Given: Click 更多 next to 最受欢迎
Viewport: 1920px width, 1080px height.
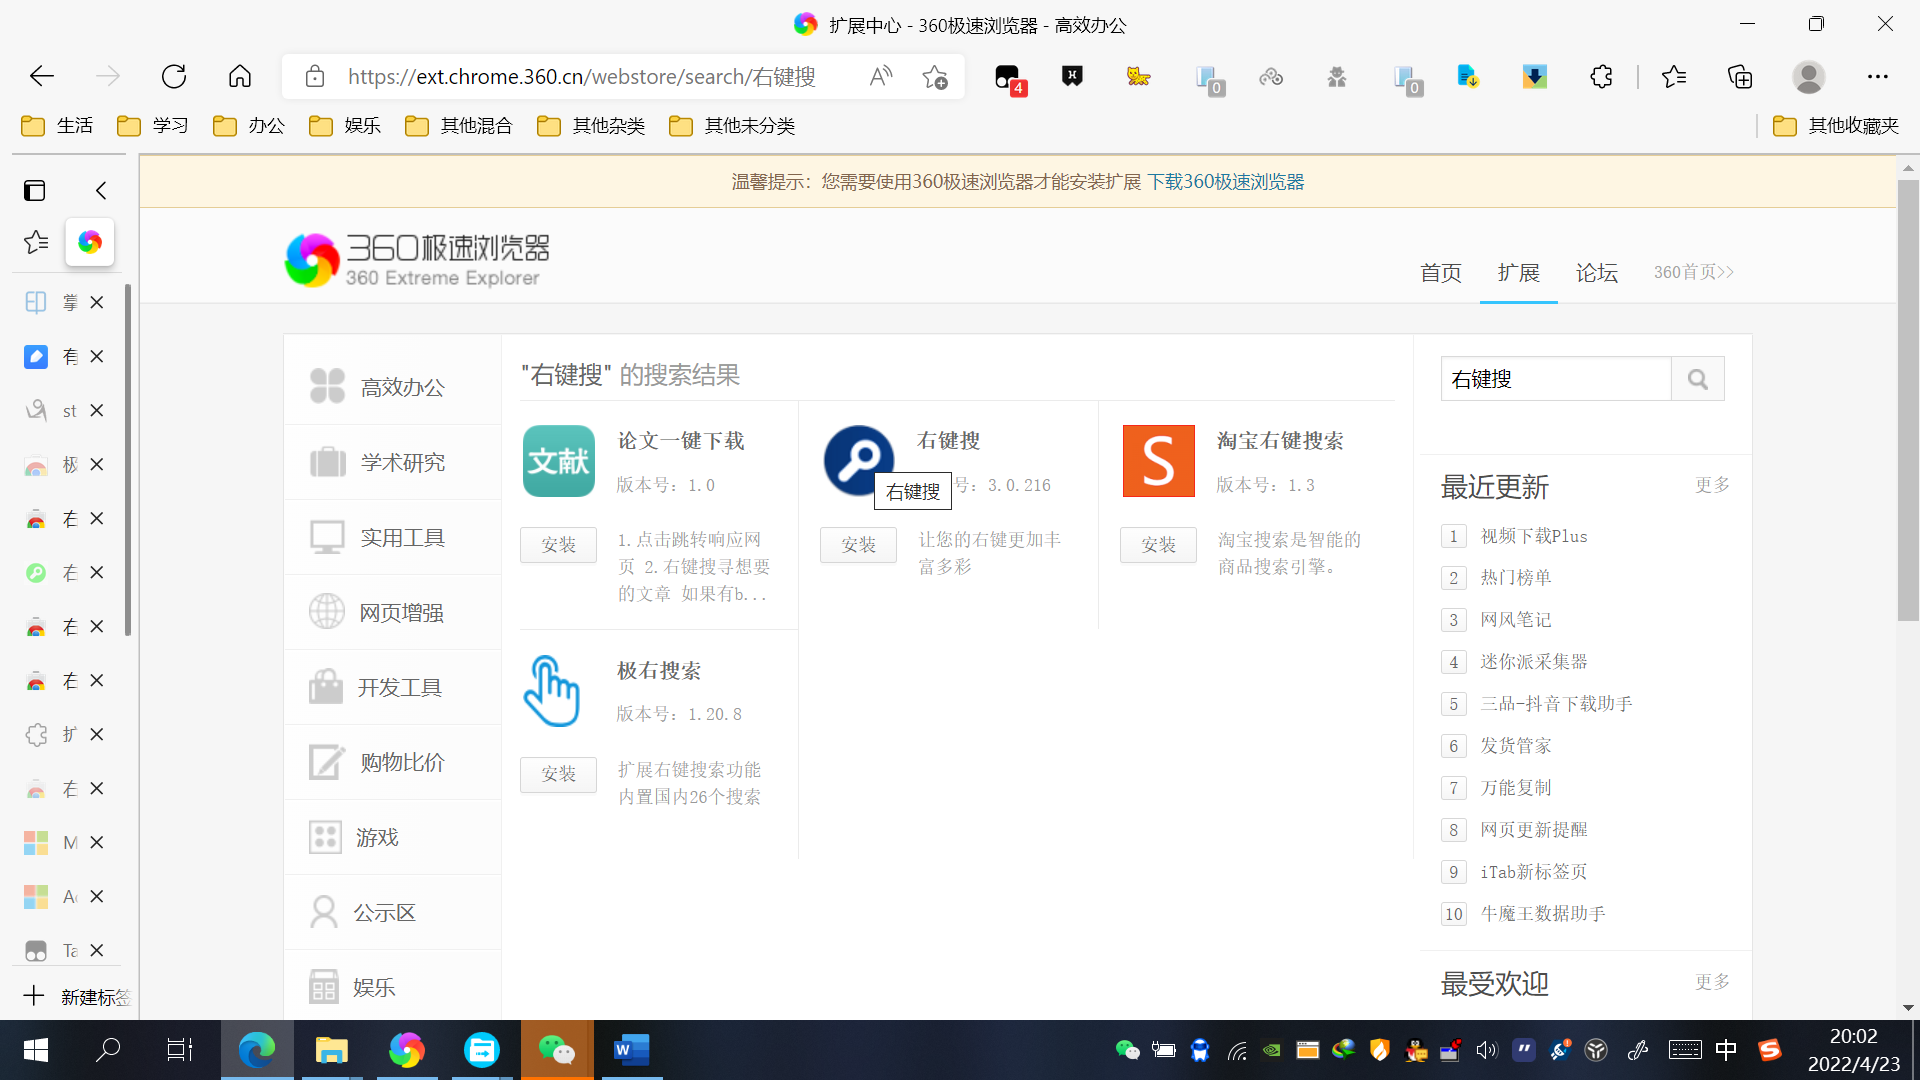Looking at the screenshot, I should click(1712, 982).
